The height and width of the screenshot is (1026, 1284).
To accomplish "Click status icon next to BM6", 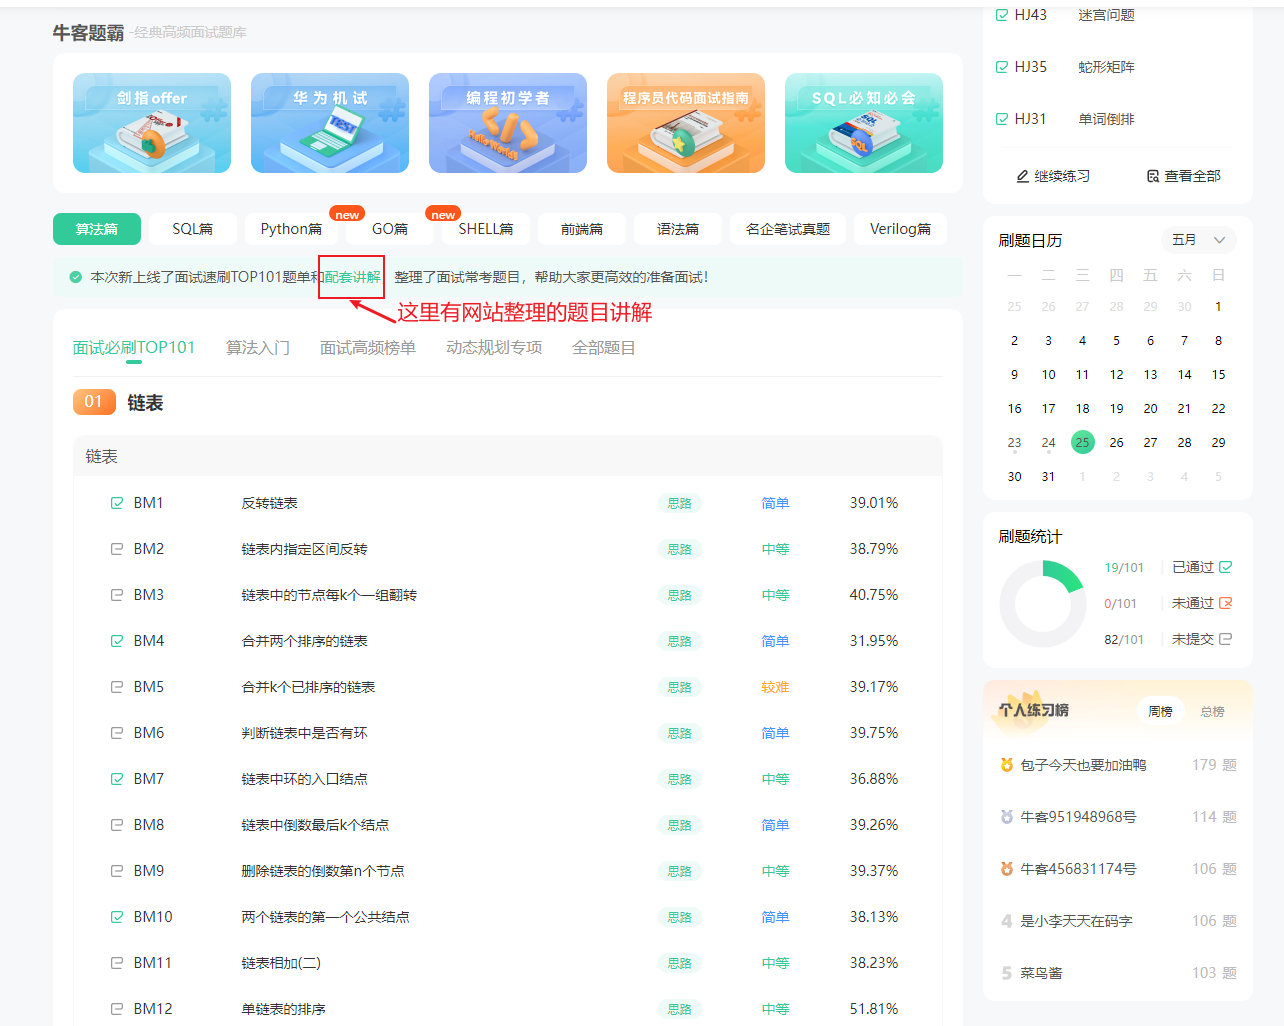I will (117, 733).
